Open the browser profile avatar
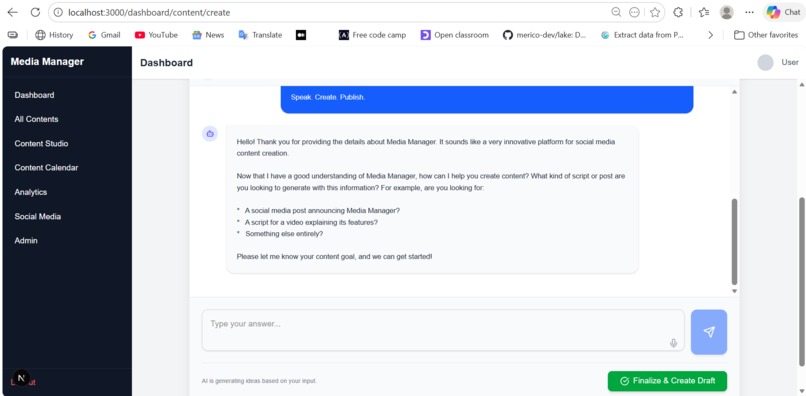This screenshot has height=396, width=806. coord(726,12)
